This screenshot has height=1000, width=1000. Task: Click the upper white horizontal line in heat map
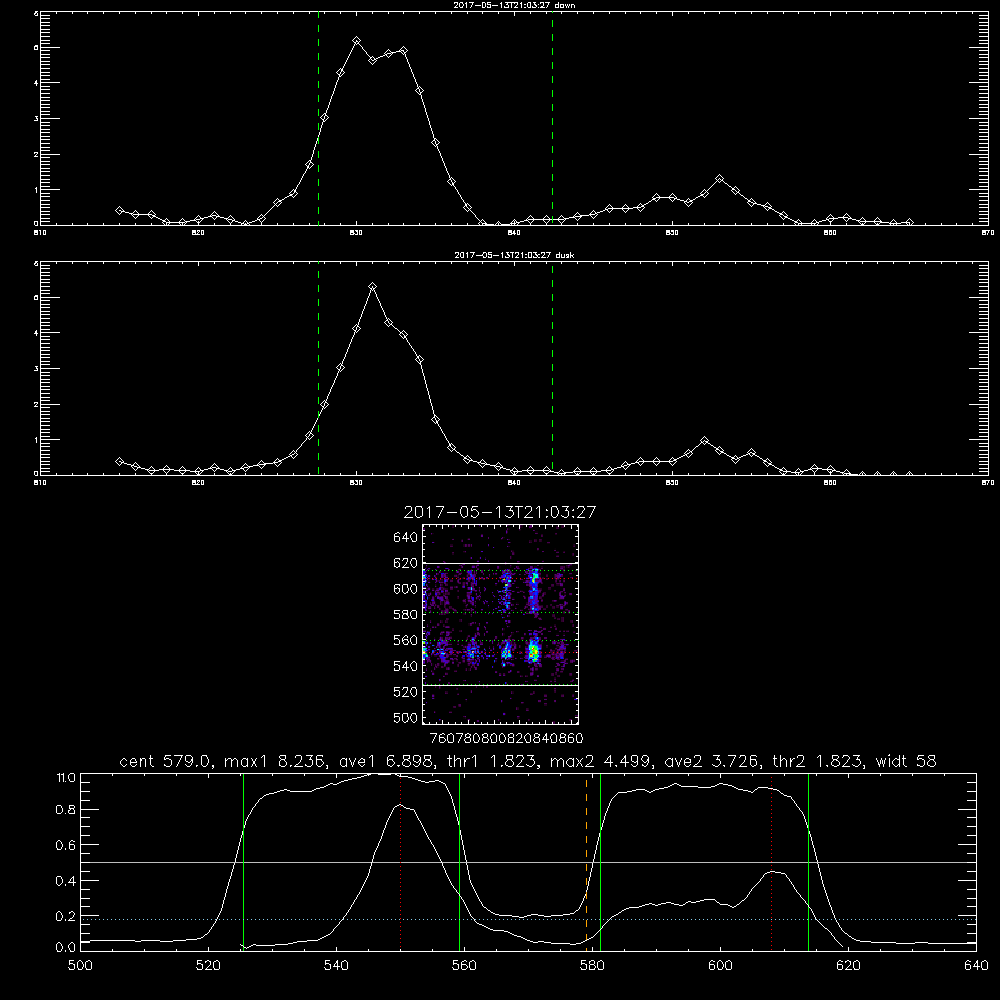click(x=501, y=563)
